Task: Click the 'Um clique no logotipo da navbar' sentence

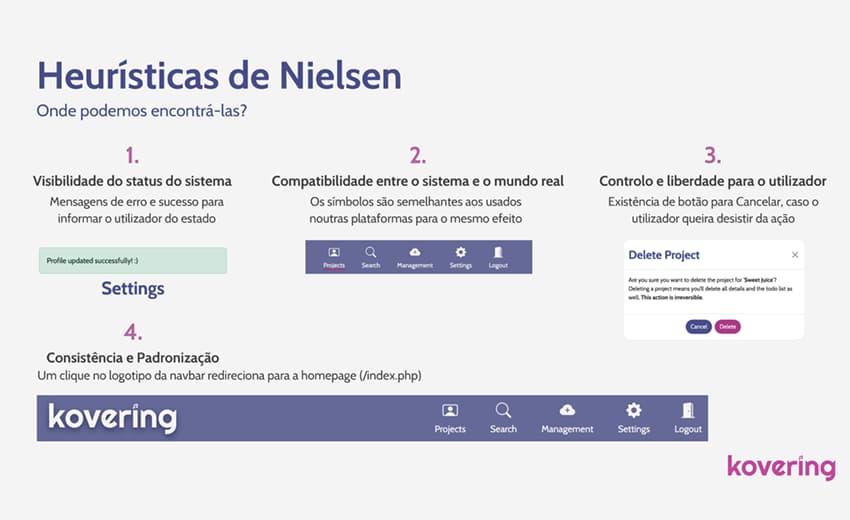Action: pos(229,375)
